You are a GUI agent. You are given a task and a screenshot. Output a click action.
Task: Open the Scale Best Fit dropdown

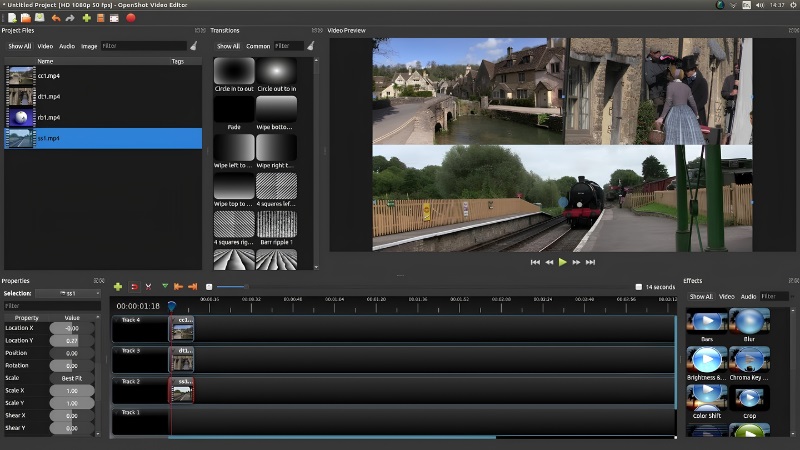[72, 378]
